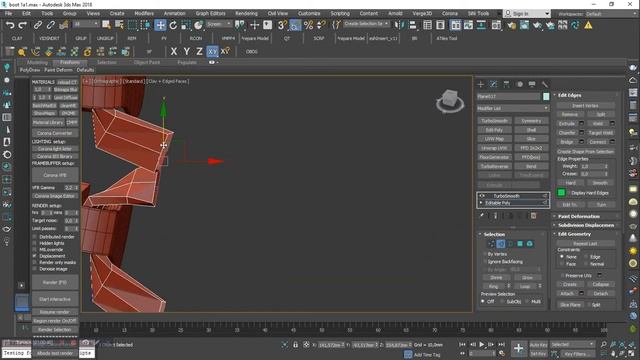Select the Face constraint radio
This screenshot has height=360, width=640.
point(562,264)
